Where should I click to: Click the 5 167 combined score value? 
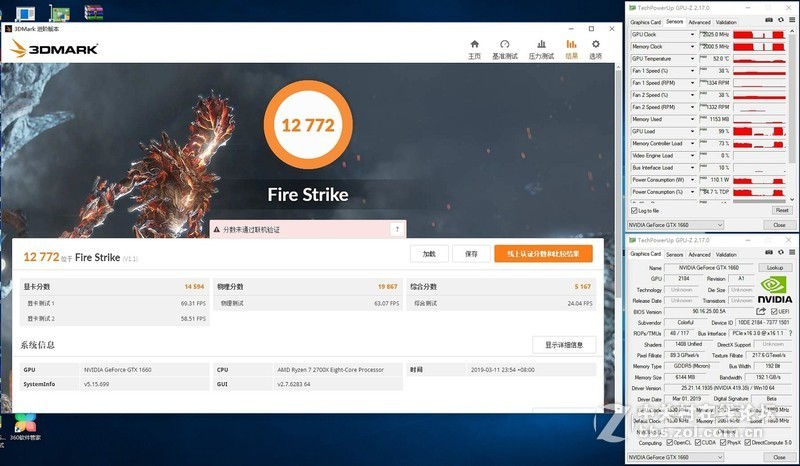pyautogui.click(x=583, y=287)
